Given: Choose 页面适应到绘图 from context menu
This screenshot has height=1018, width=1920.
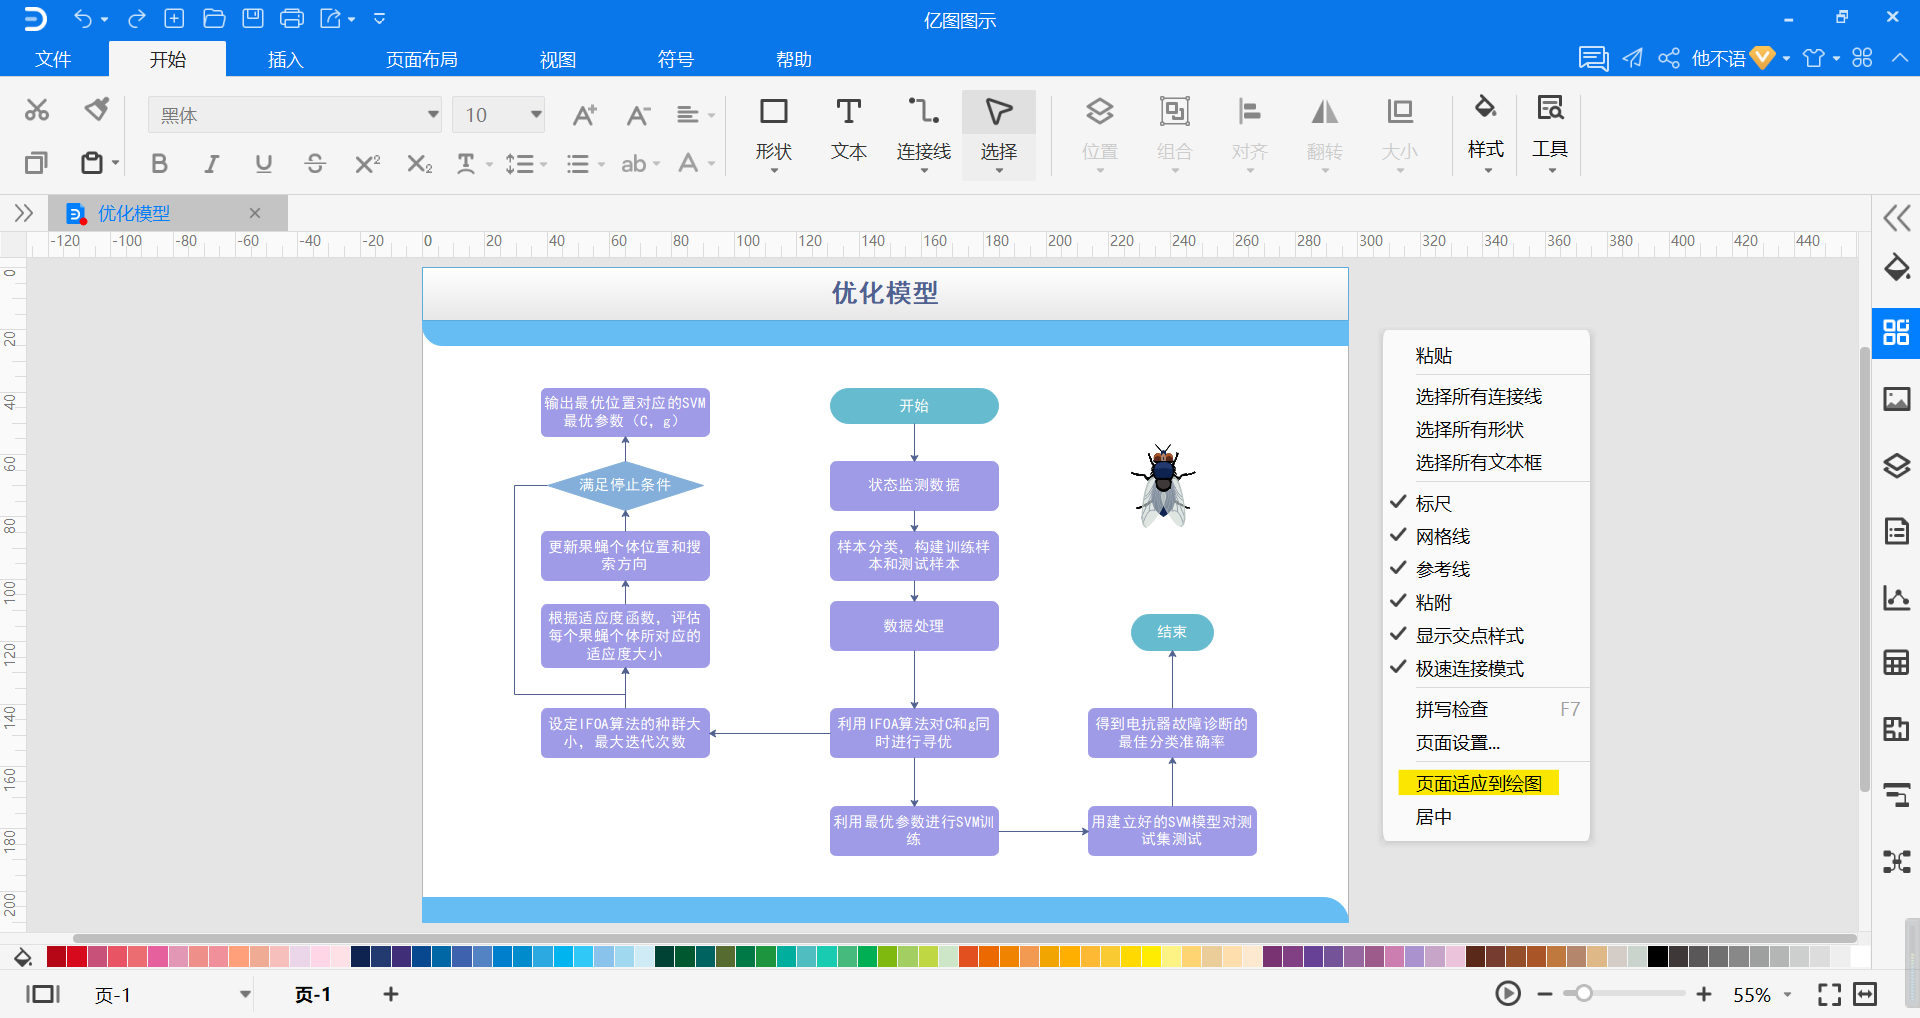Looking at the screenshot, I should coord(1478,783).
